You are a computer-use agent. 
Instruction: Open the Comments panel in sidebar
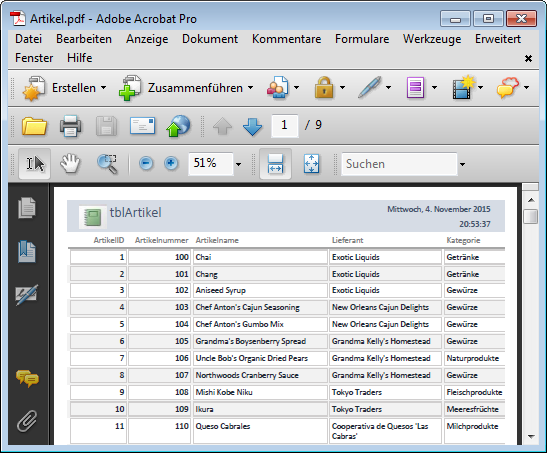[x=27, y=379]
